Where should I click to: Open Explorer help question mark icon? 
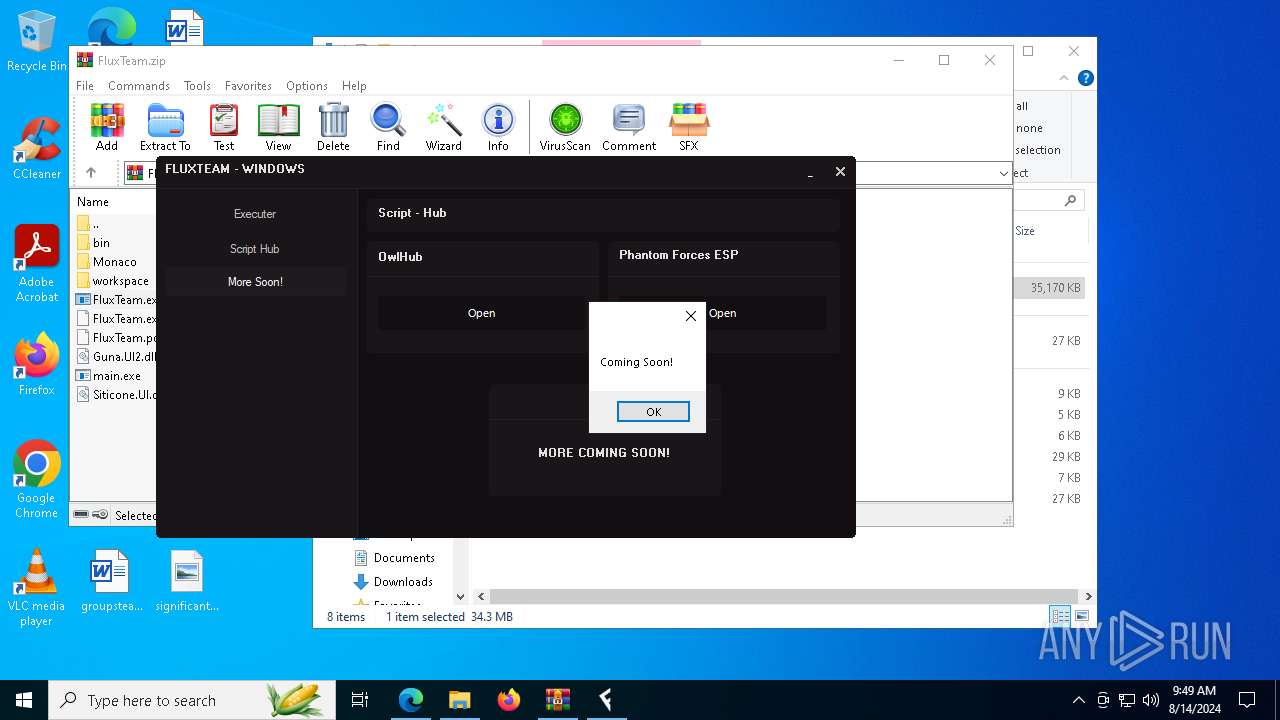(1085, 78)
